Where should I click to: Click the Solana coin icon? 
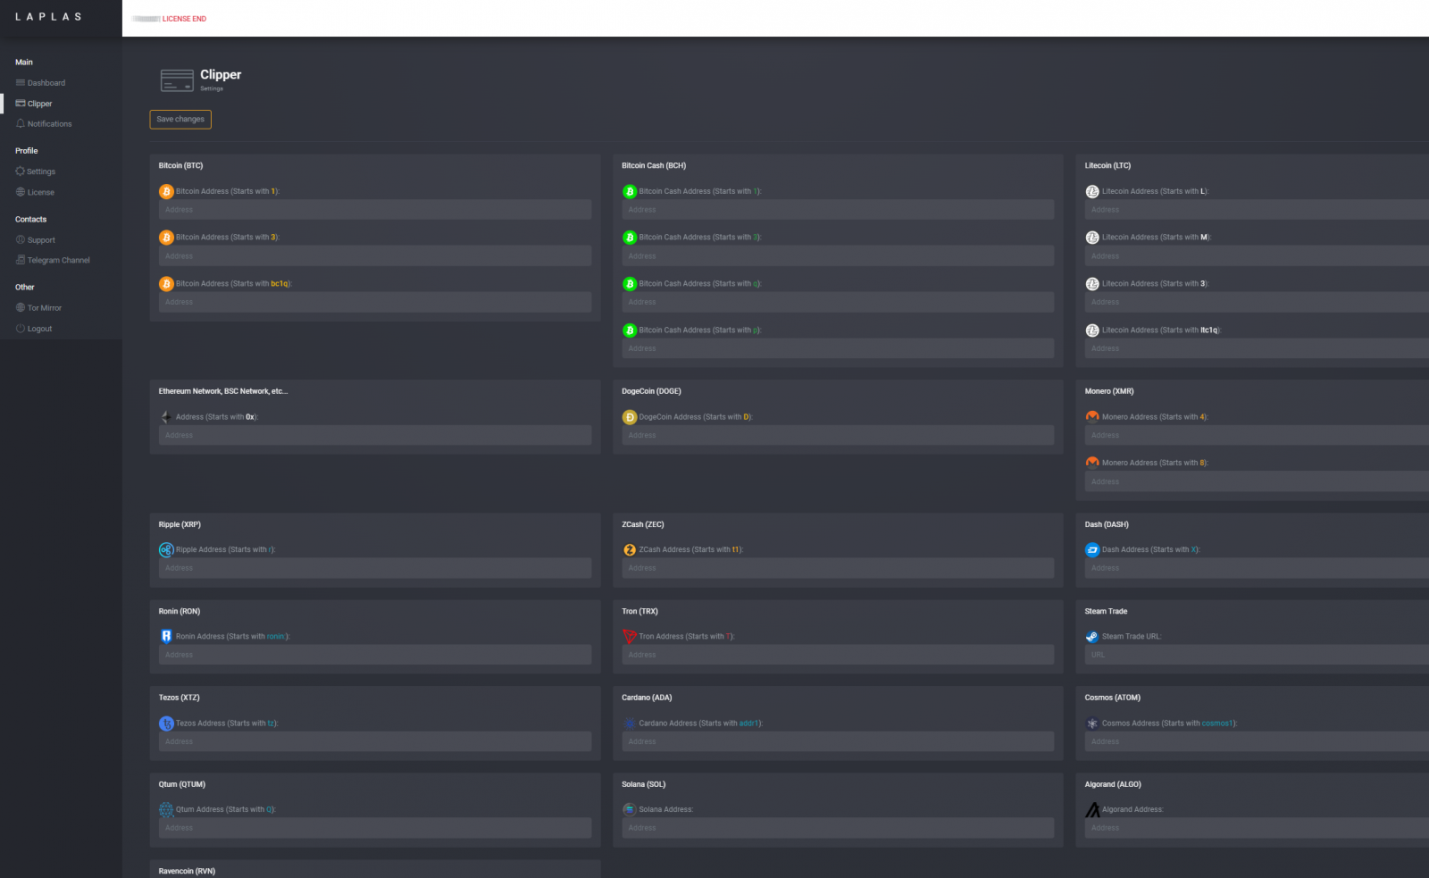[630, 810]
